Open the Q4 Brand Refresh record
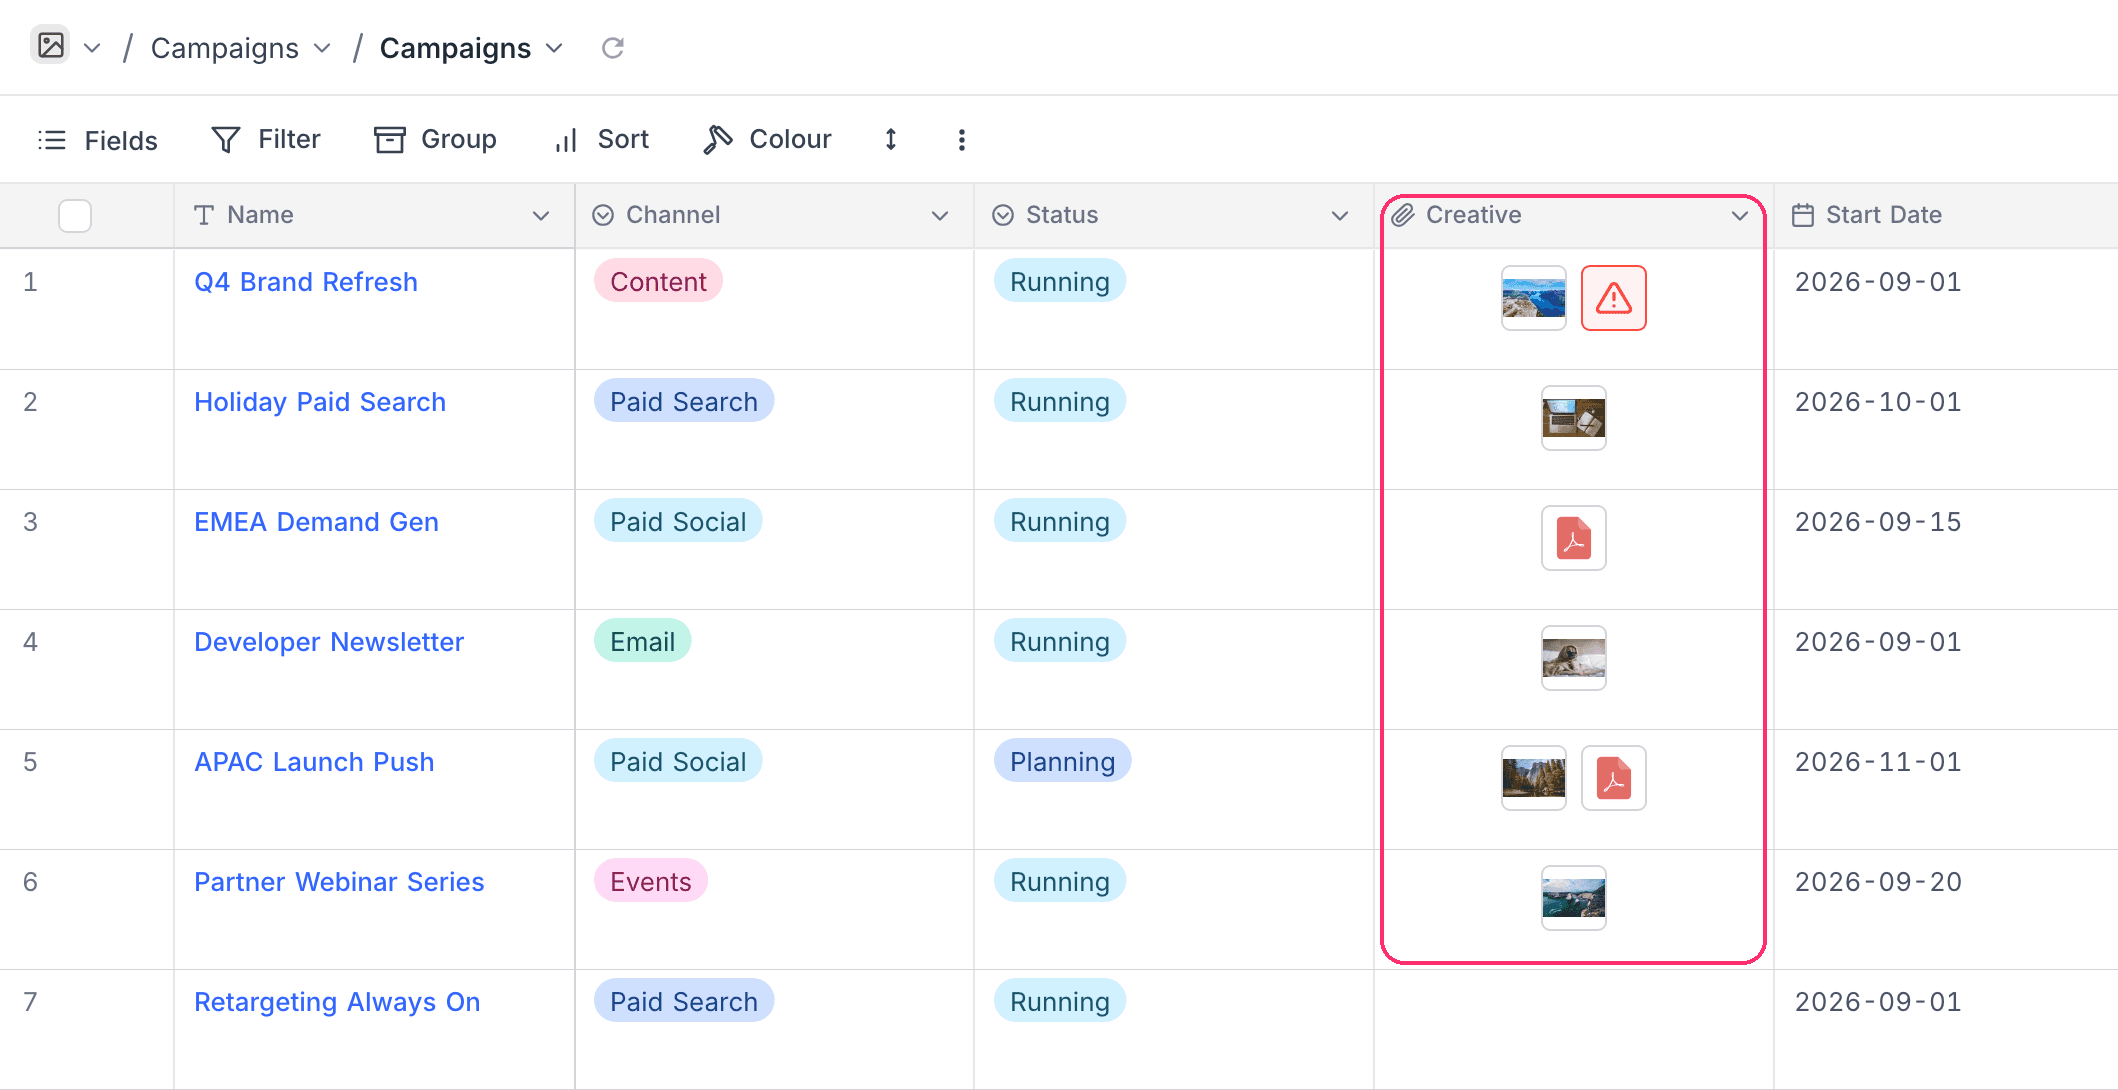The width and height of the screenshot is (2118, 1090). pyautogui.click(x=306, y=282)
